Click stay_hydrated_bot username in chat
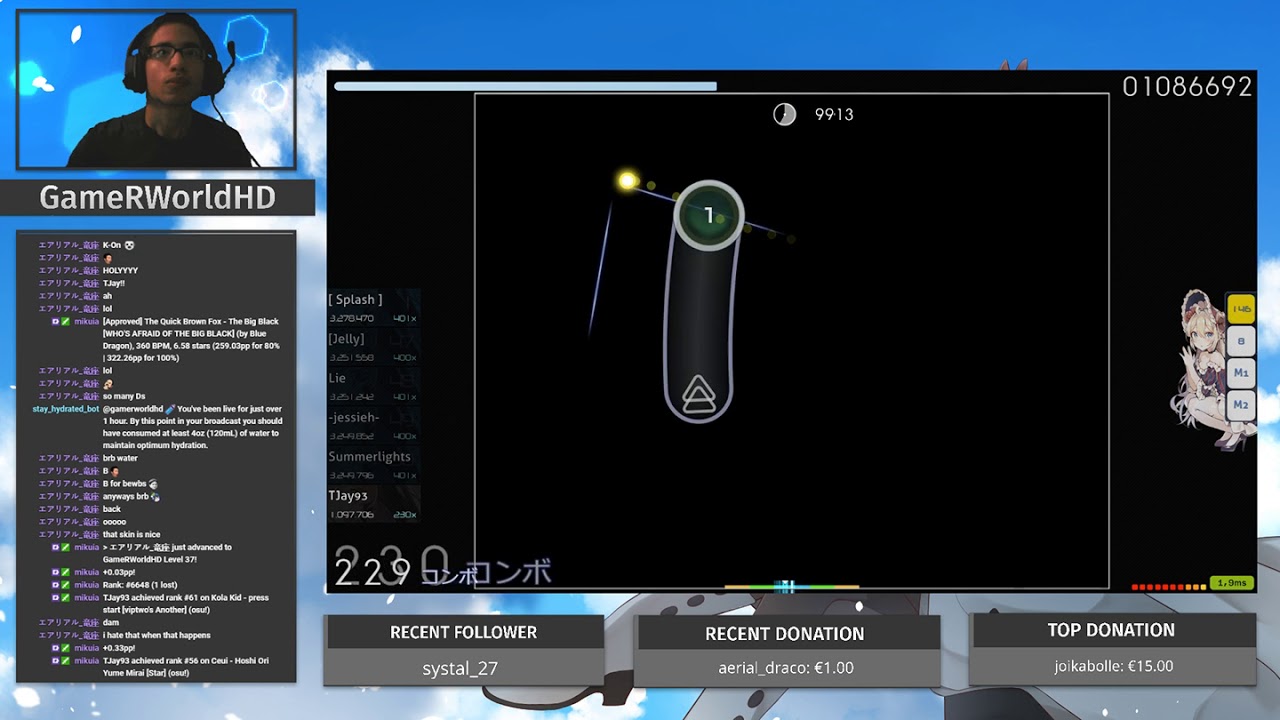Image resolution: width=1280 pixels, height=720 pixels. [x=66, y=409]
